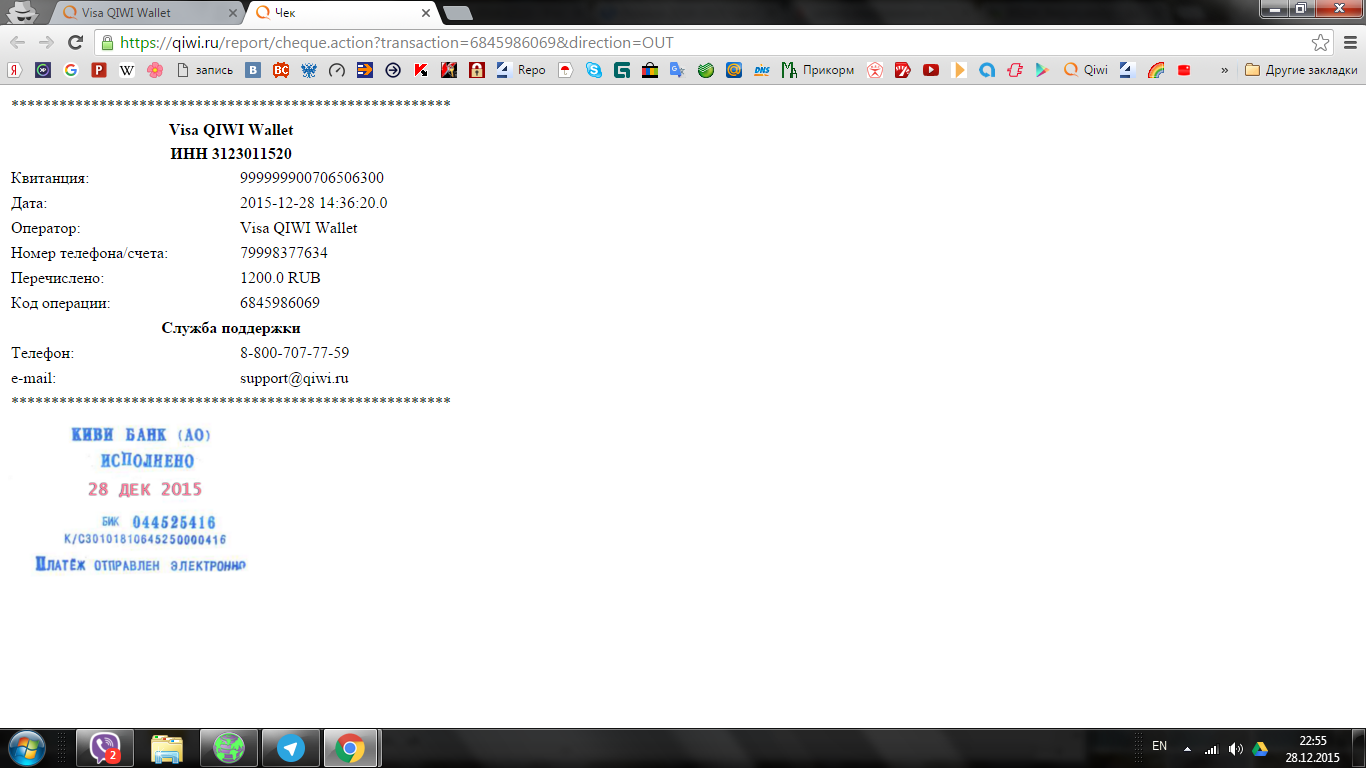Open the Sberbank green bookmark icon
Screen dimensions: 1366x768
pos(706,70)
